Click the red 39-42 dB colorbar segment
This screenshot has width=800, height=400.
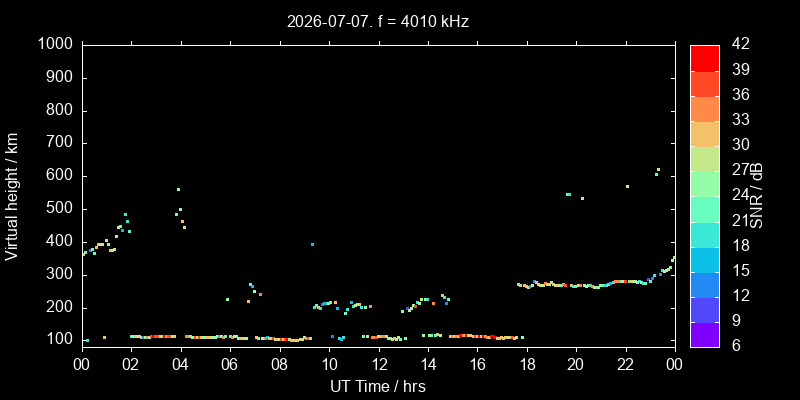pos(705,58)
